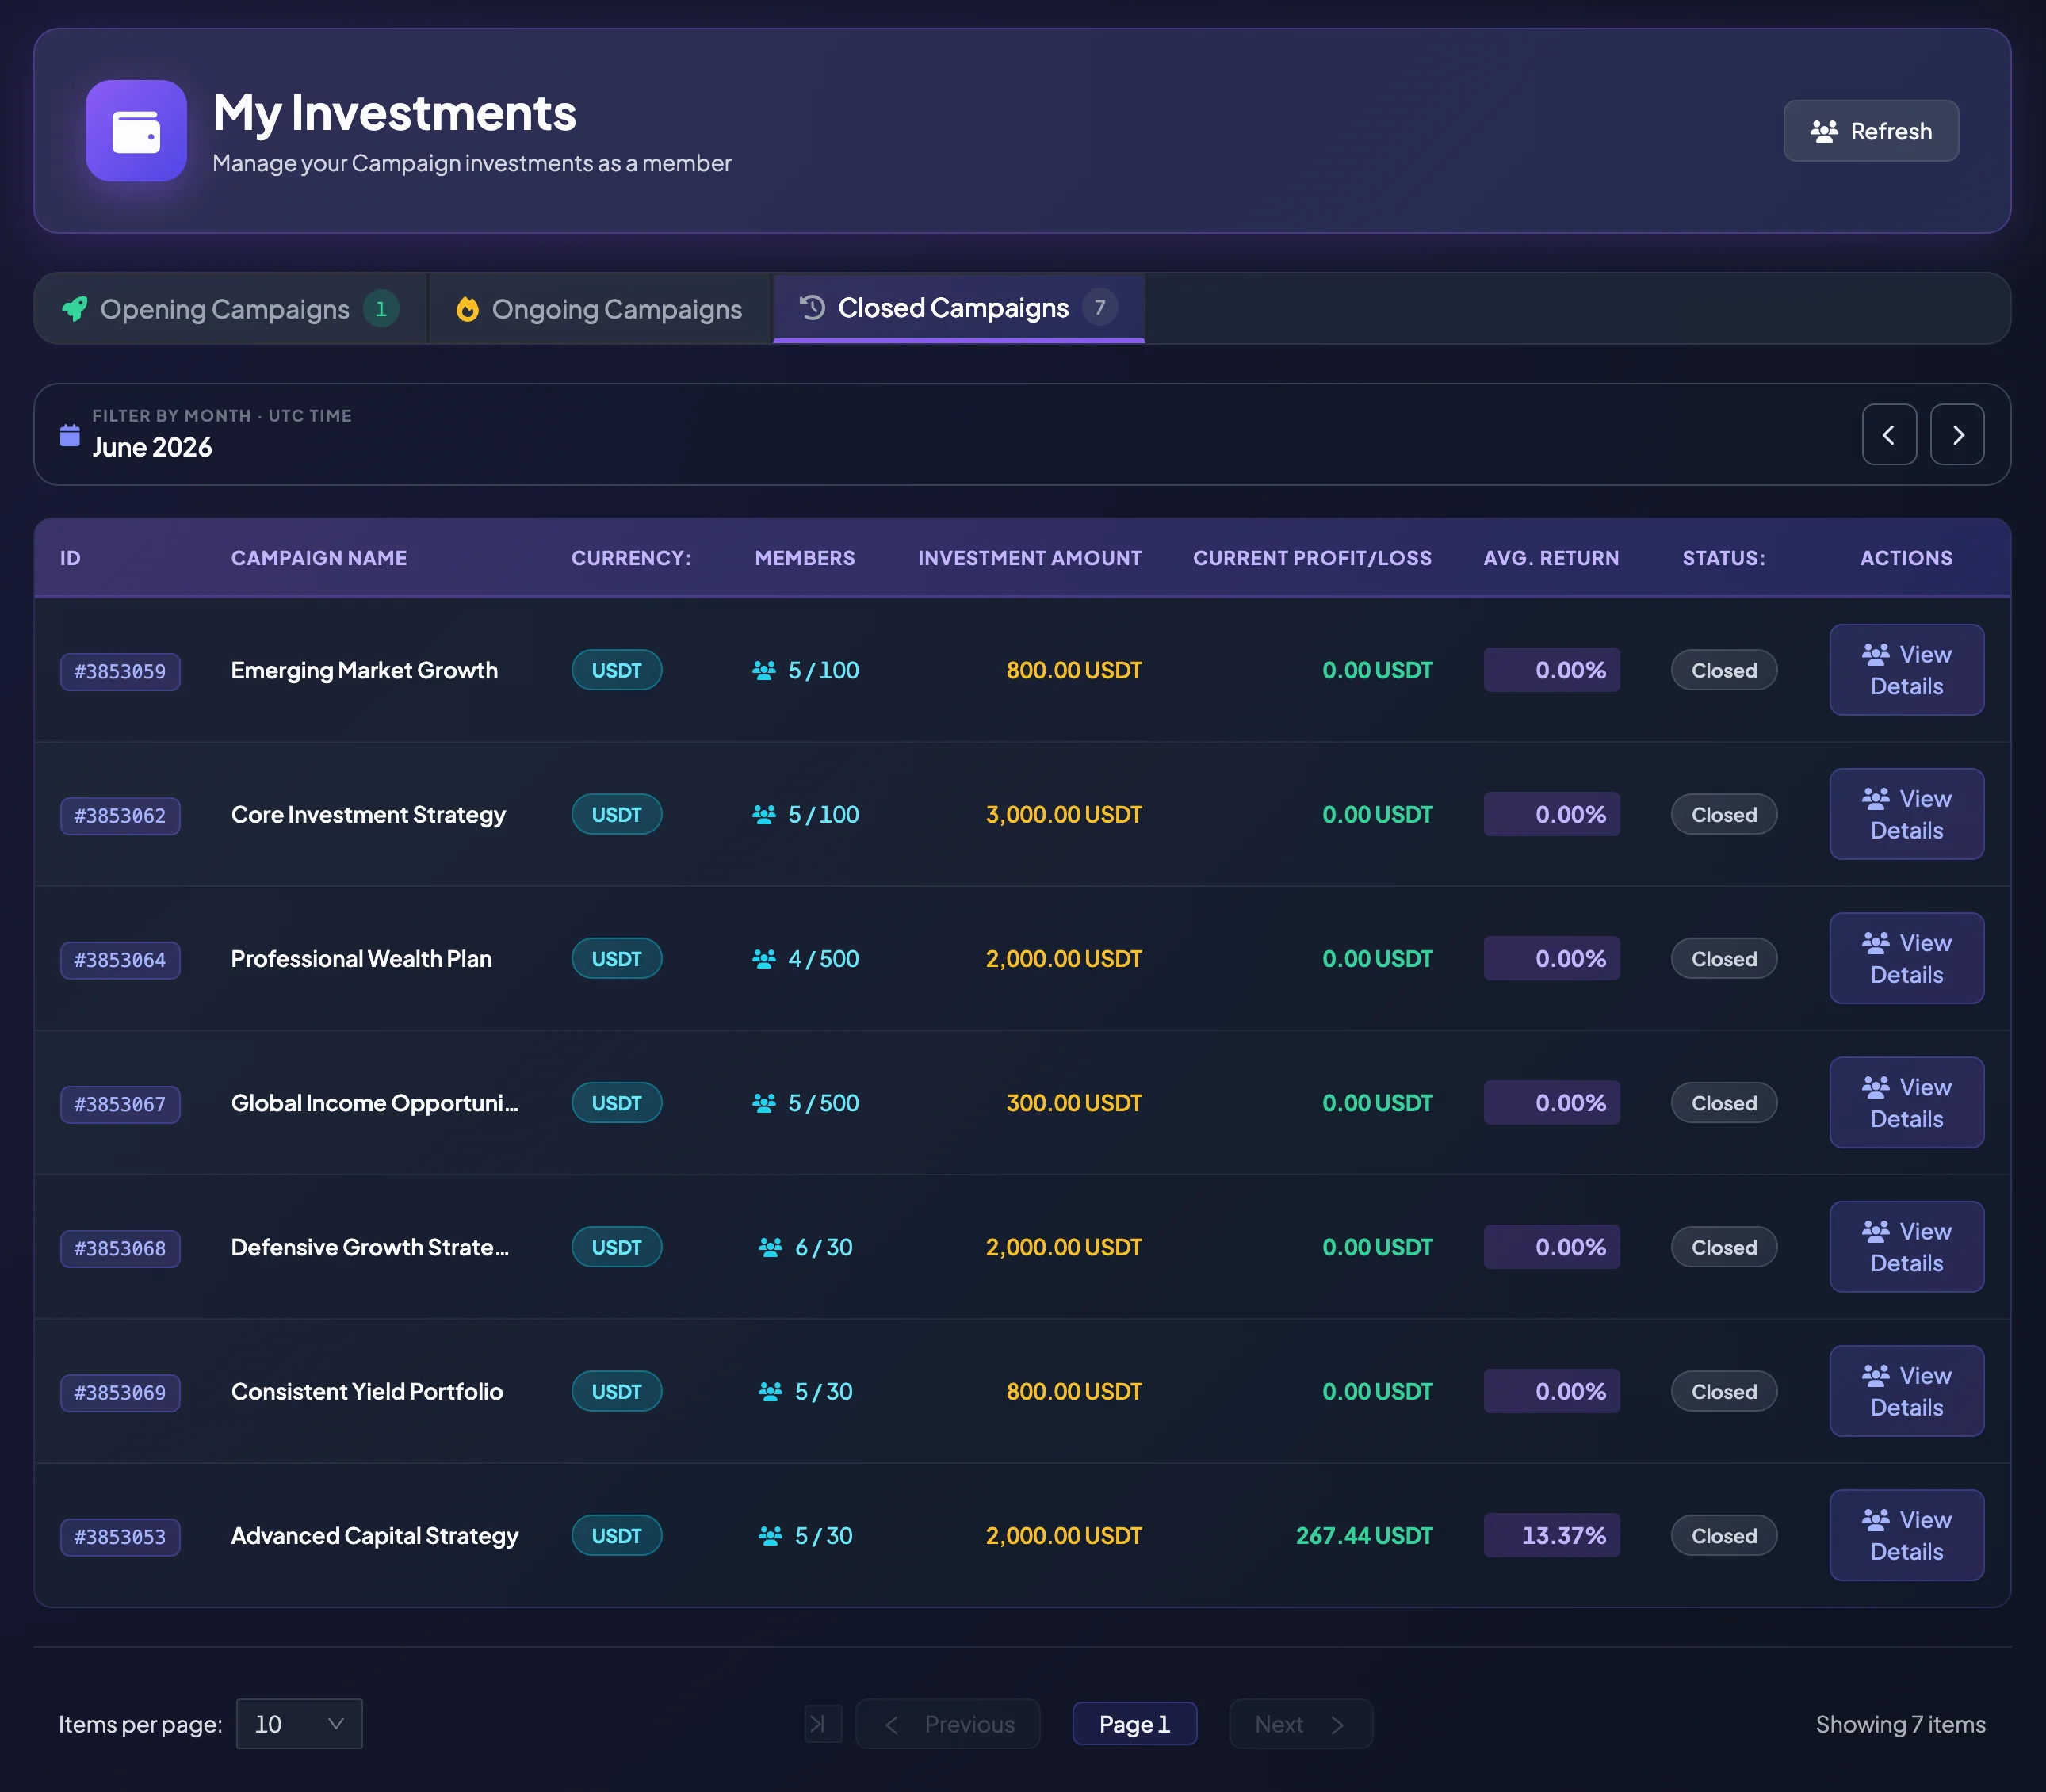Open the Items per page dropdown

point(299,1723)
